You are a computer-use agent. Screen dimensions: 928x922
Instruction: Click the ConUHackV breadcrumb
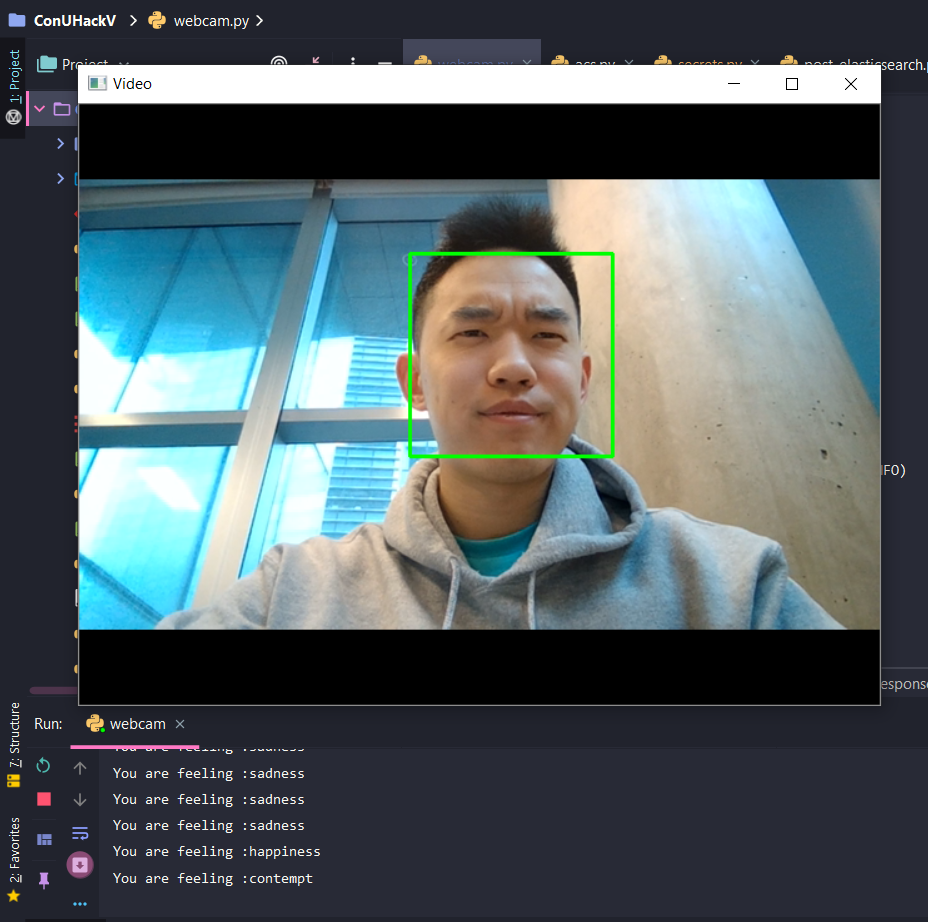click(75, 21)
